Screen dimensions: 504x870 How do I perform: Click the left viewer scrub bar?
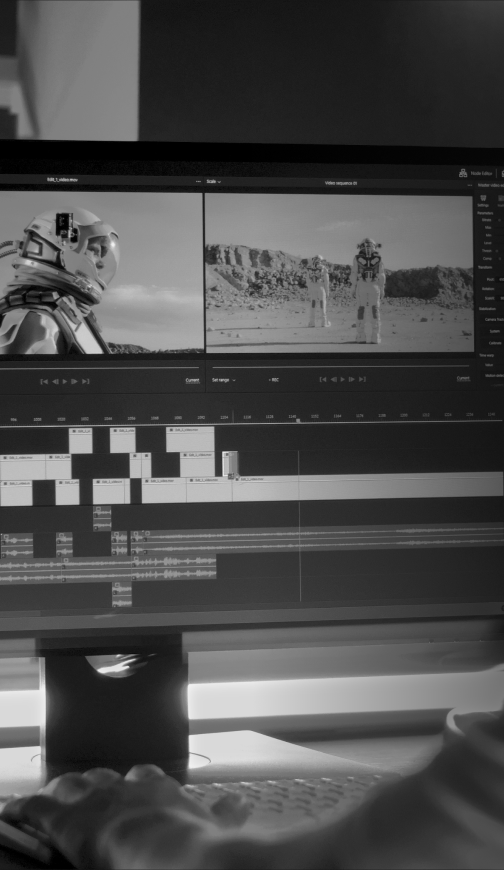(99, 367)
